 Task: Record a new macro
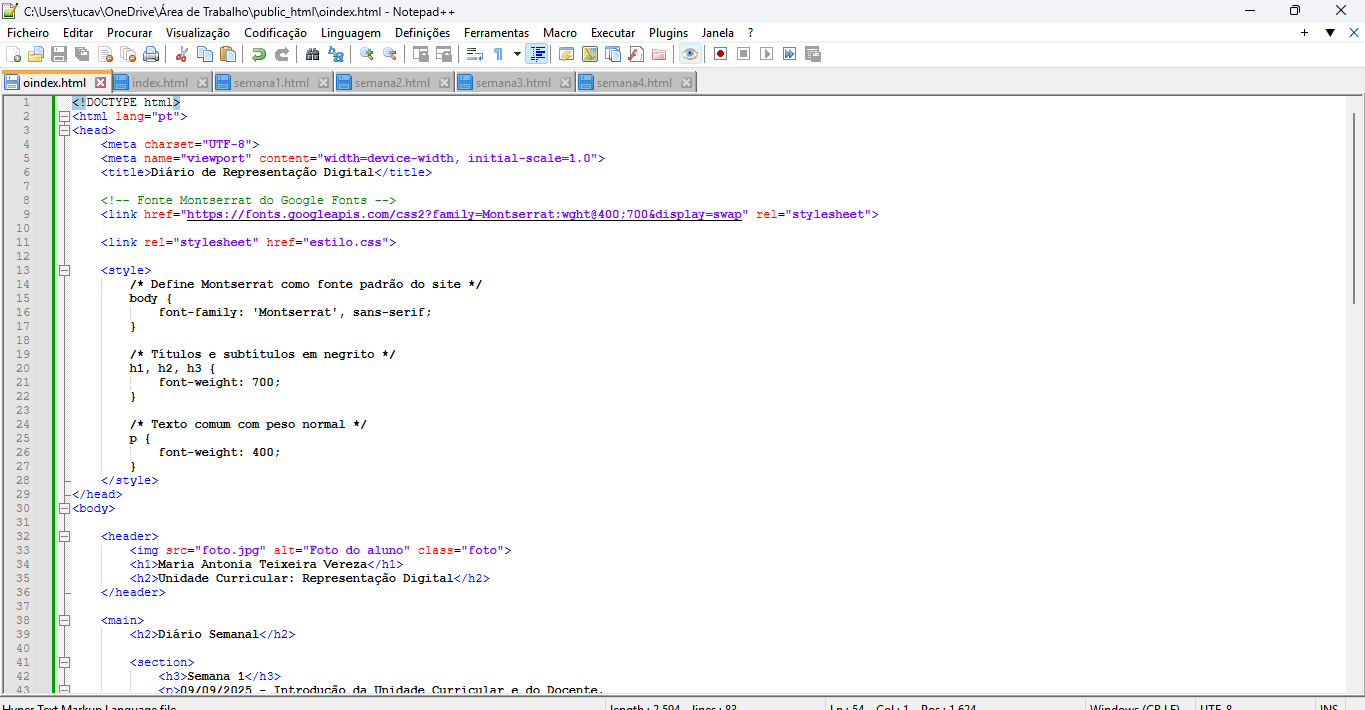719,53
